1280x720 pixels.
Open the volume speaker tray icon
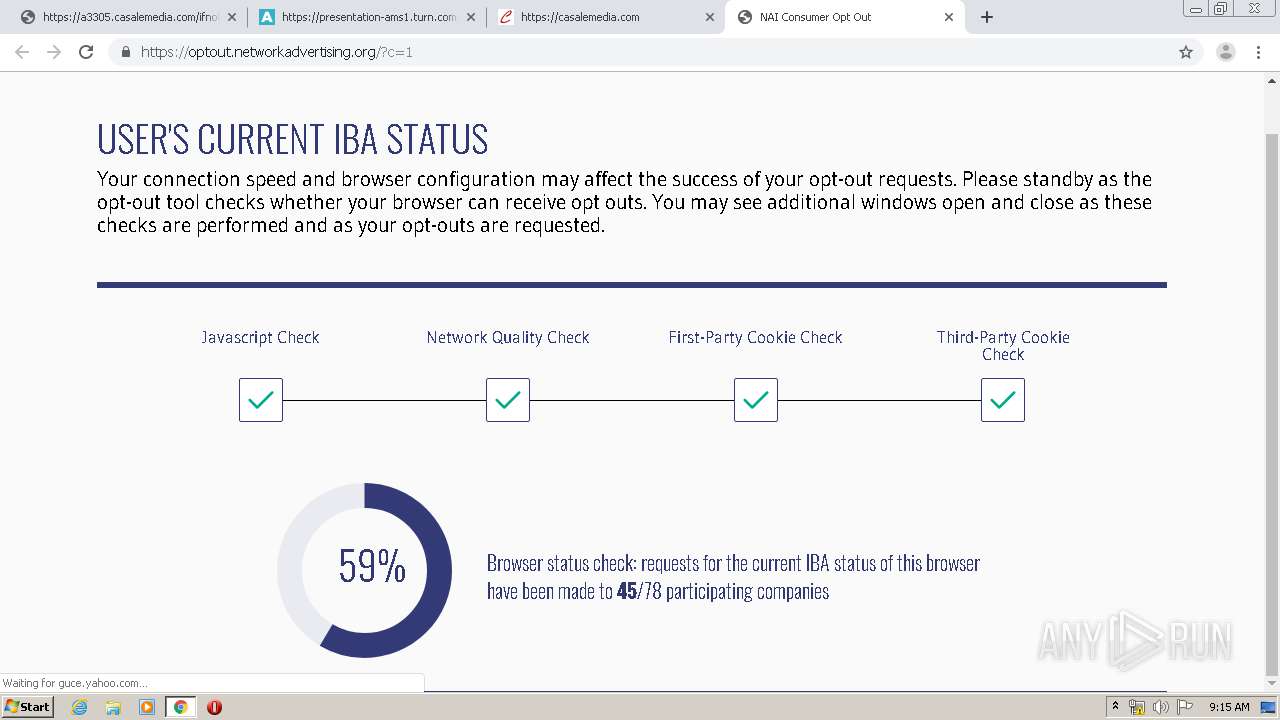[x=1160, y=707]
